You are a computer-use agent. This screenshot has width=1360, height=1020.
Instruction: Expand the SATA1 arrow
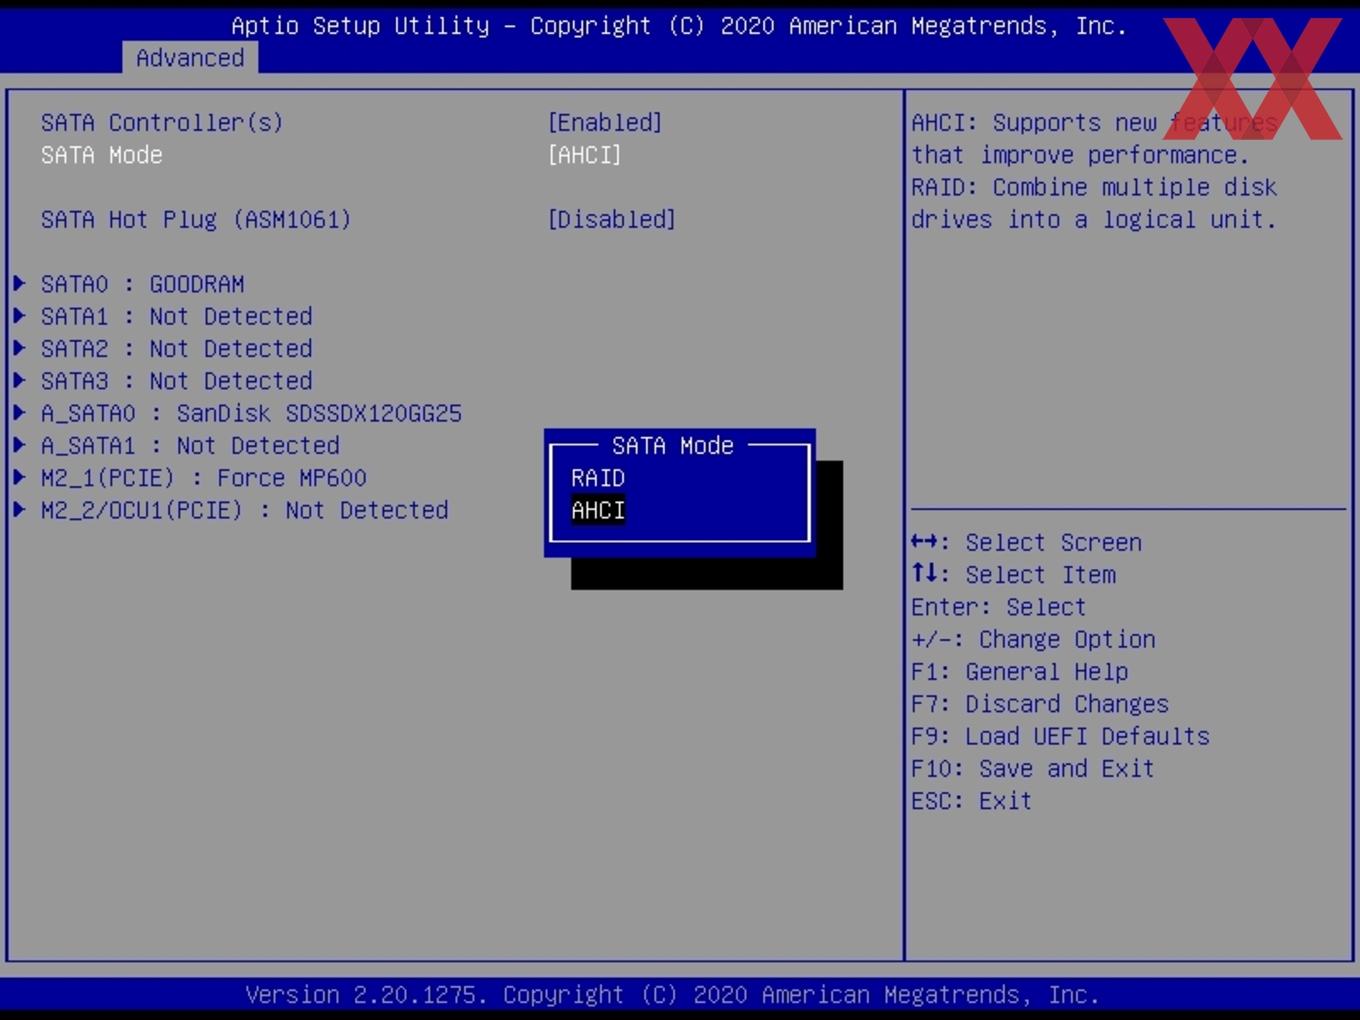(19, 316)
